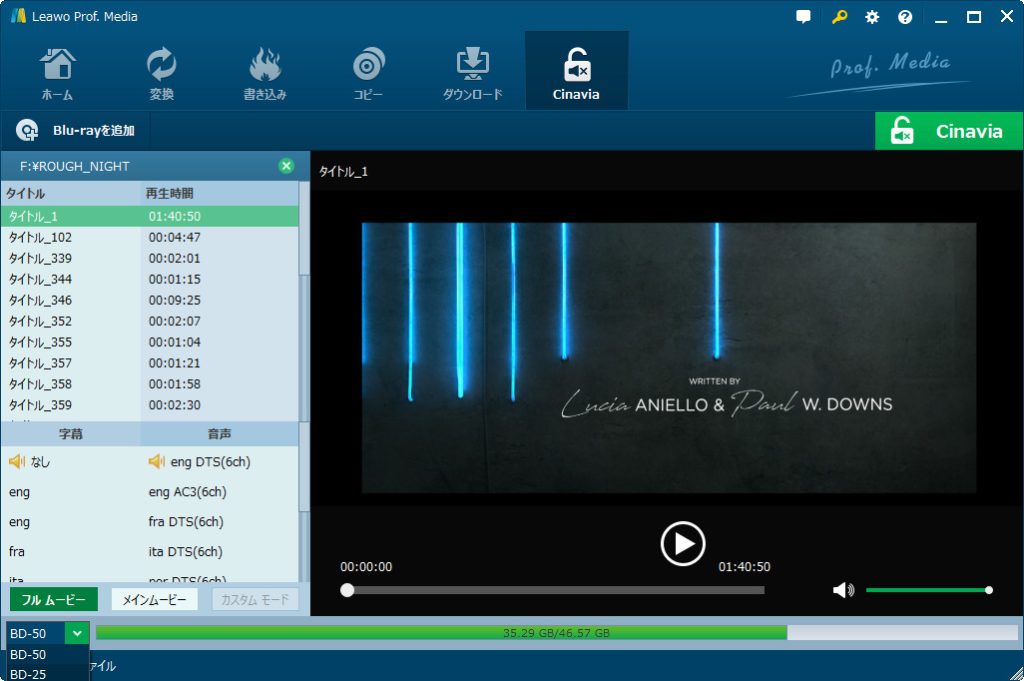Screen dimensions: 1024x681
Task: Select title row タイトル_344
Action: pos(150,279)
